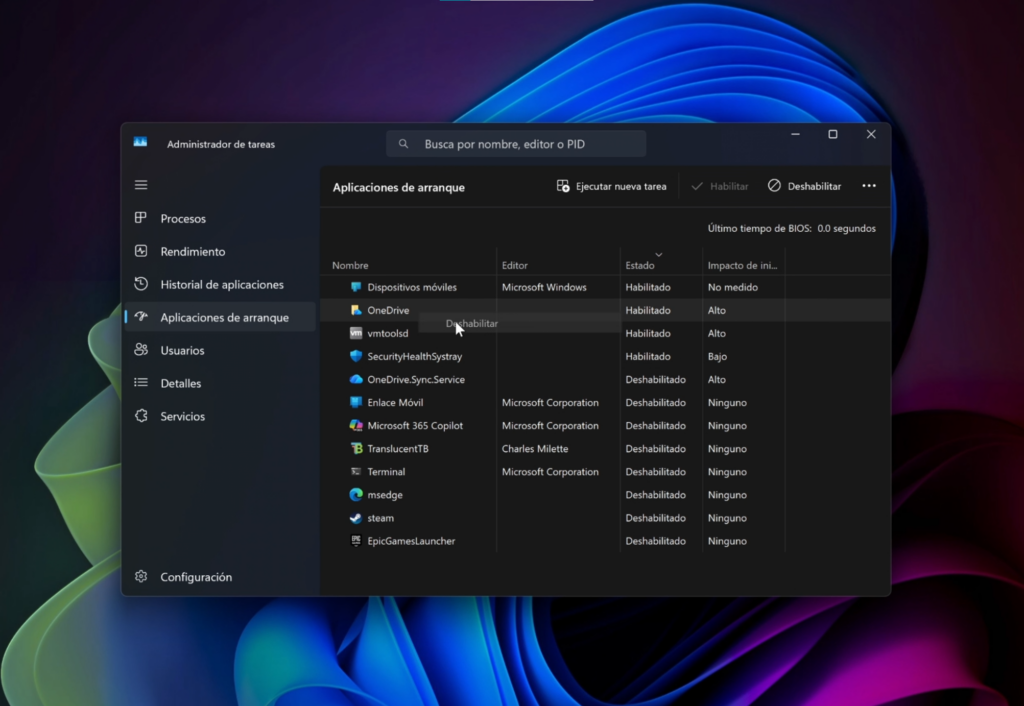Select the steam app icon
This screenshot has height=706, width=1024.
point(354,518)
